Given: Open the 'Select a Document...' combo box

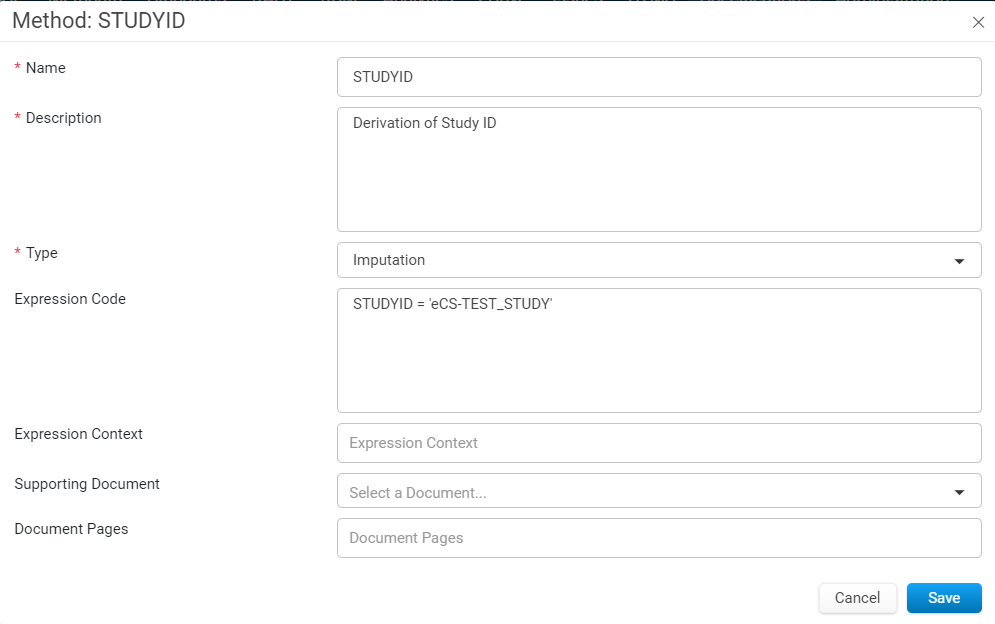Looking at the screenshot, I should click(659, 491).
